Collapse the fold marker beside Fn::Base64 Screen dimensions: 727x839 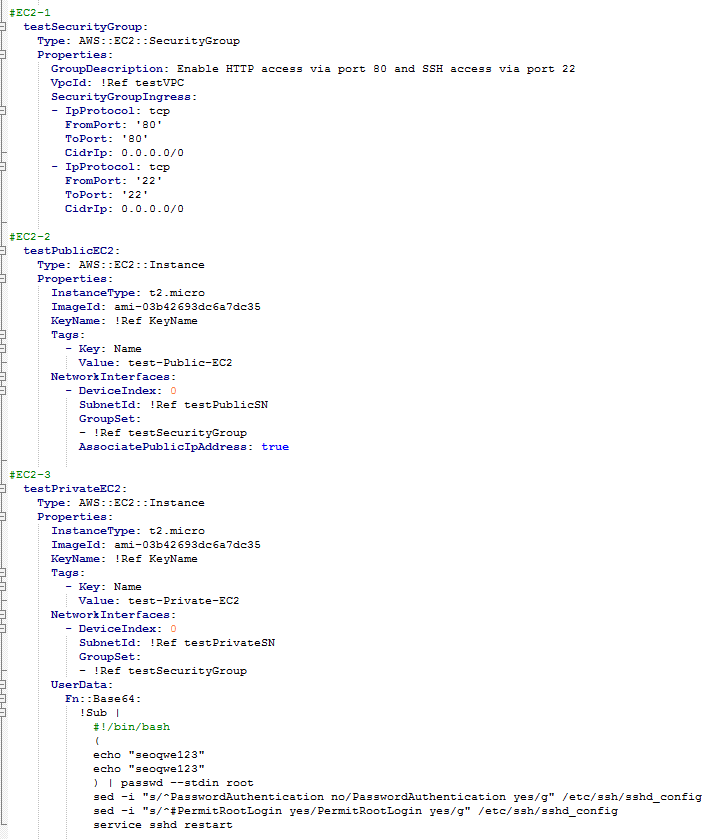(3, 699)
